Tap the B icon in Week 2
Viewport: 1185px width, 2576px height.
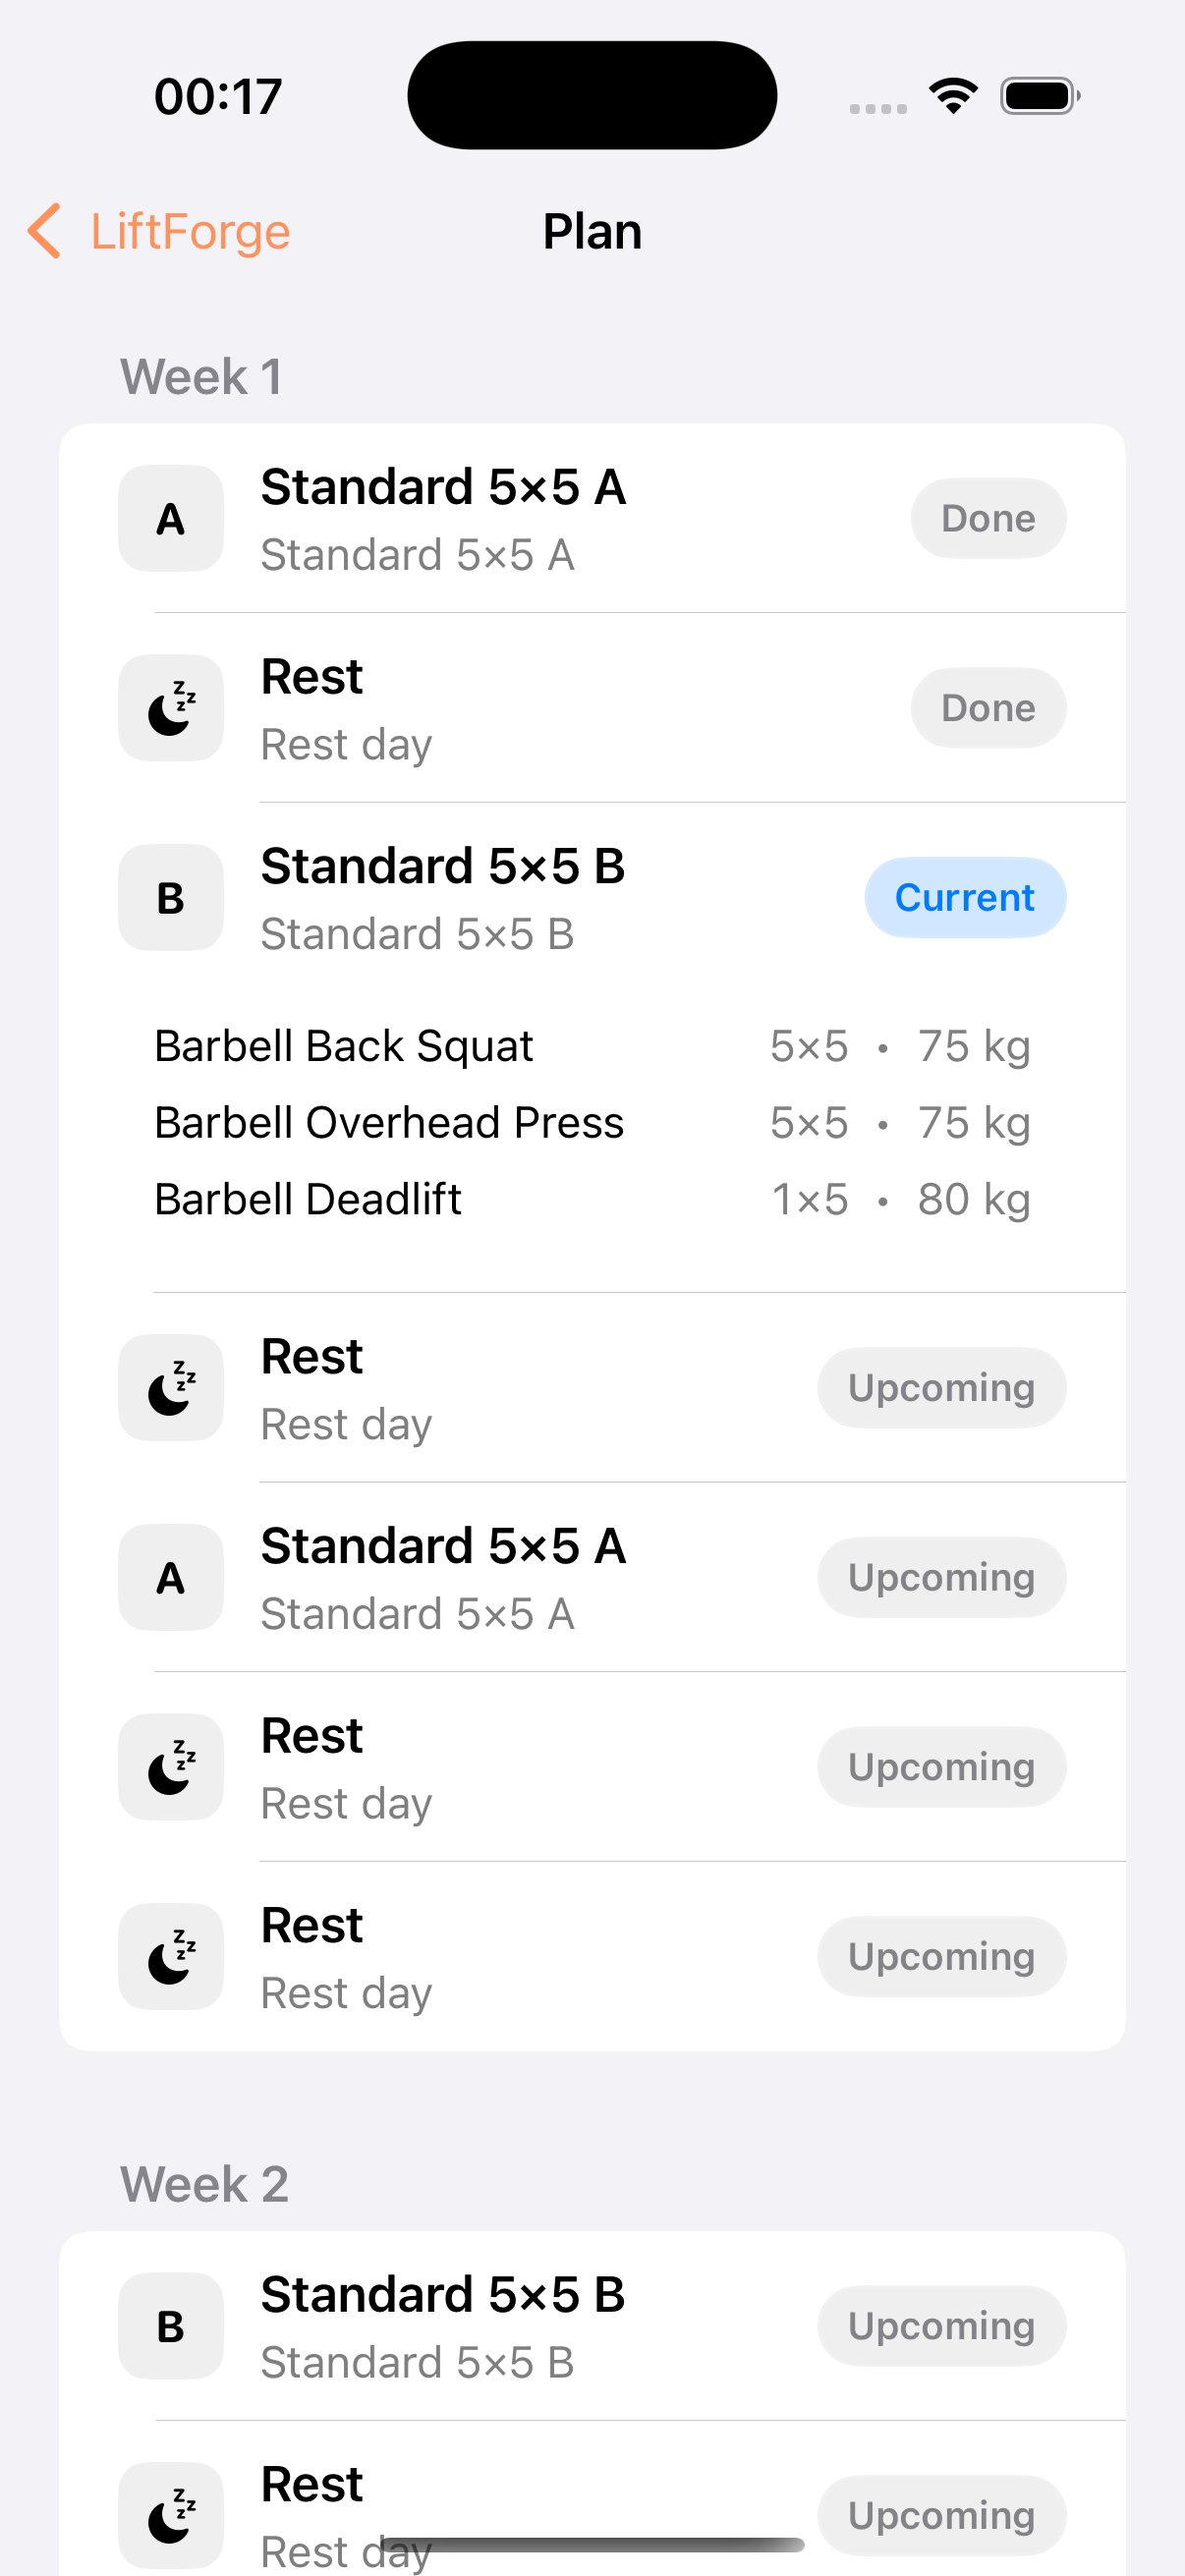pyautogui.click(x=171, y=2326)
